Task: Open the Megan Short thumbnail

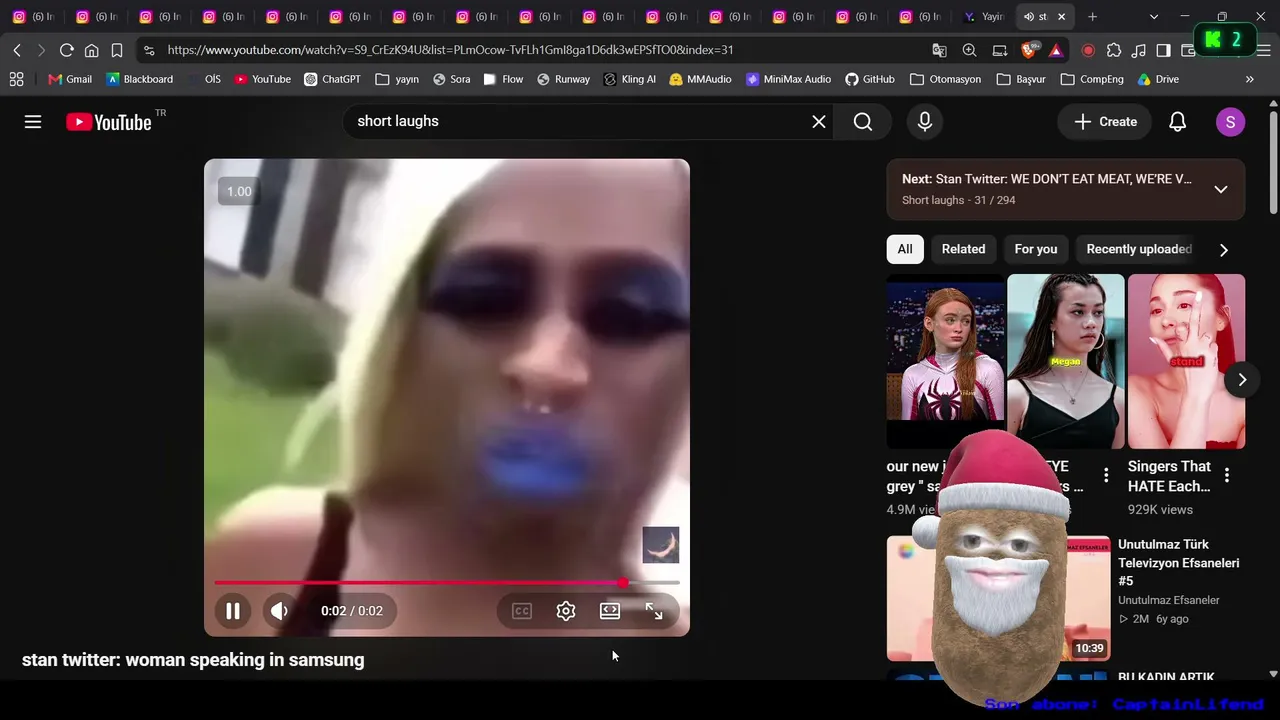Action: click(1065, 361)
